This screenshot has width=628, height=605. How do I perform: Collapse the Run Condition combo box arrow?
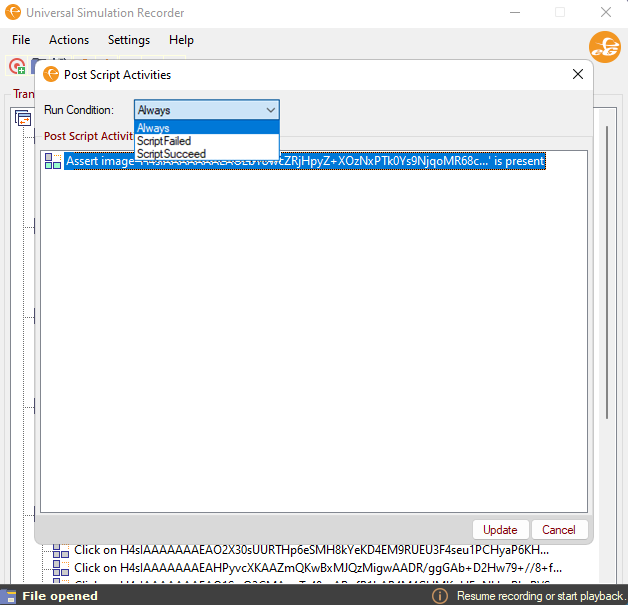click(270, 110)
